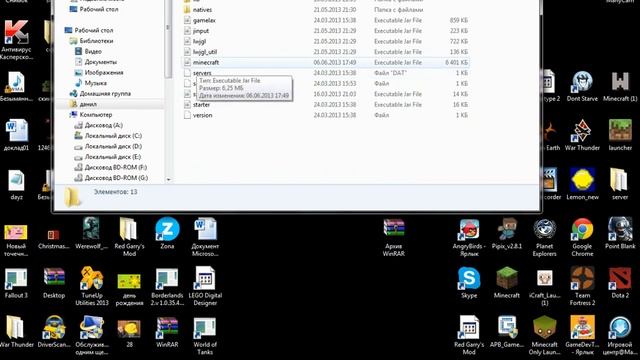The image size is (640, 360).
Task: Launch Dota 2 shortcut
Action: (620, 282)
